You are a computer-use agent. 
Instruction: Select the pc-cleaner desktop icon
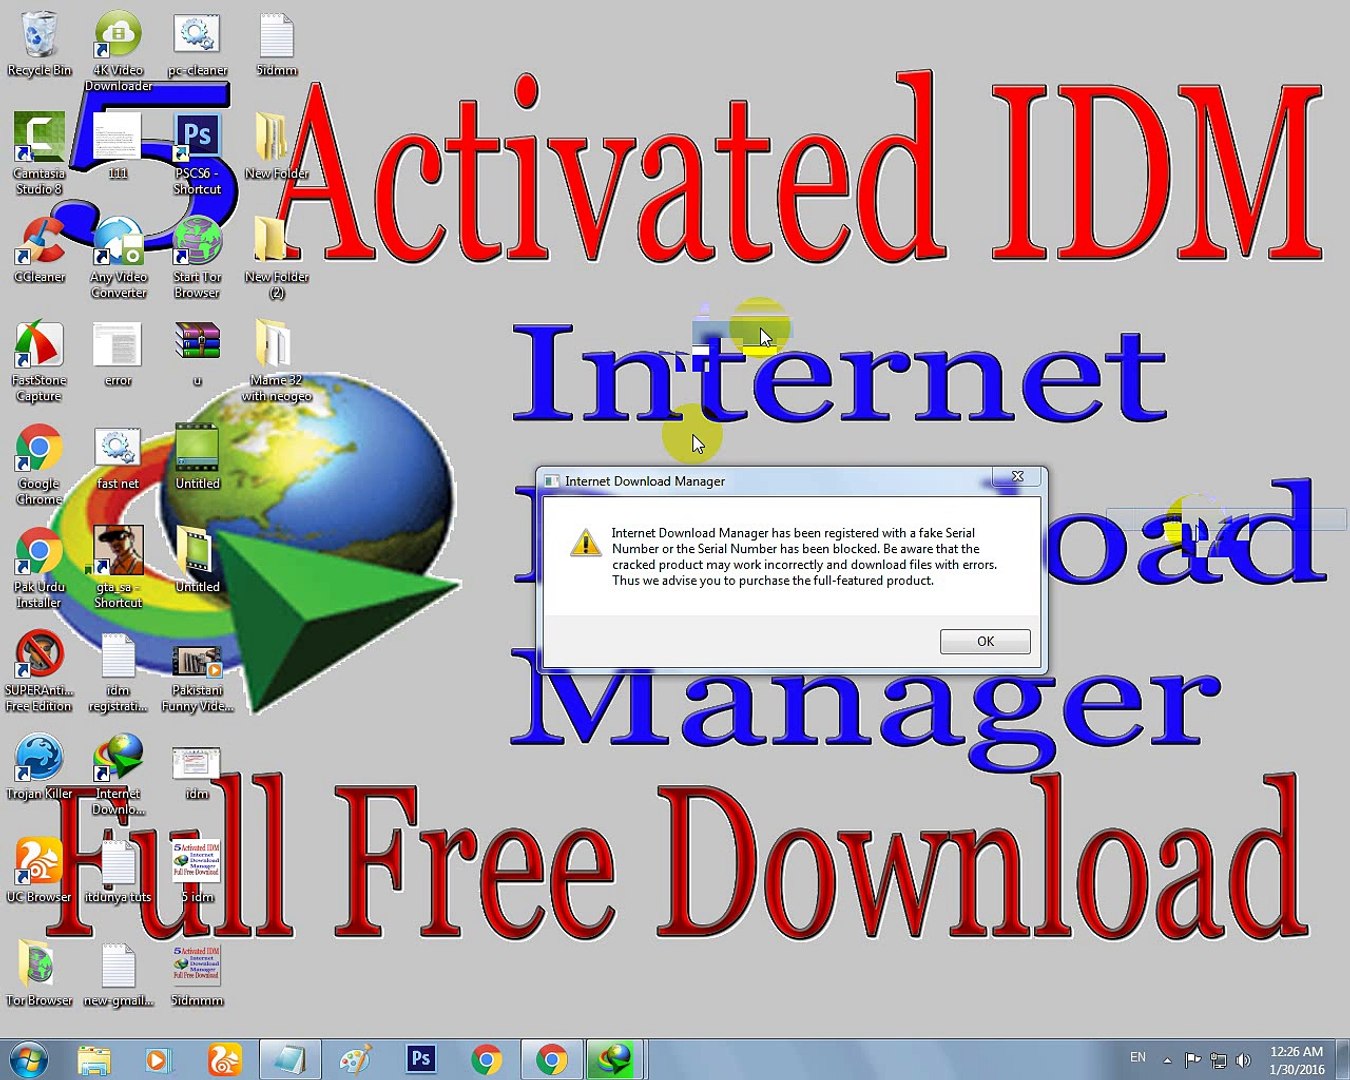coord(197,44)
